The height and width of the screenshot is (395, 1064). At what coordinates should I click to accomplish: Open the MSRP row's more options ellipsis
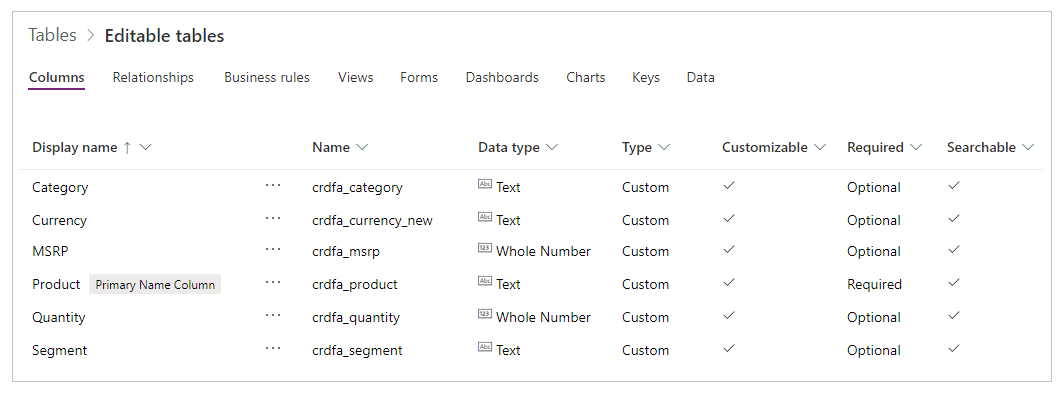(x=273, y=250)
